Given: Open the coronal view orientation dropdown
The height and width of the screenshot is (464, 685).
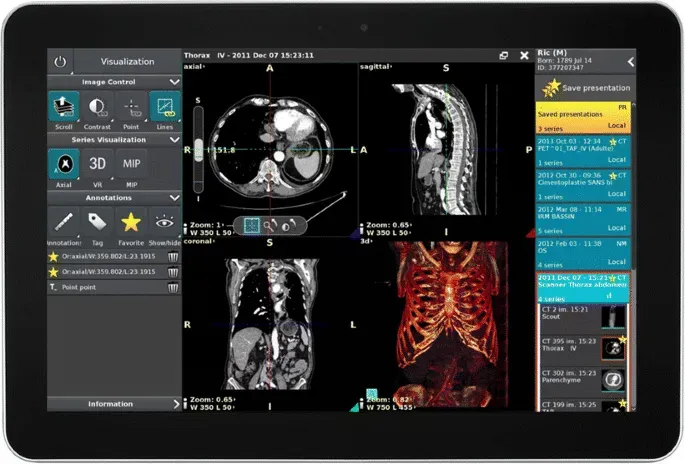Looking at the screenshot, I should click(x=199, y=241).
